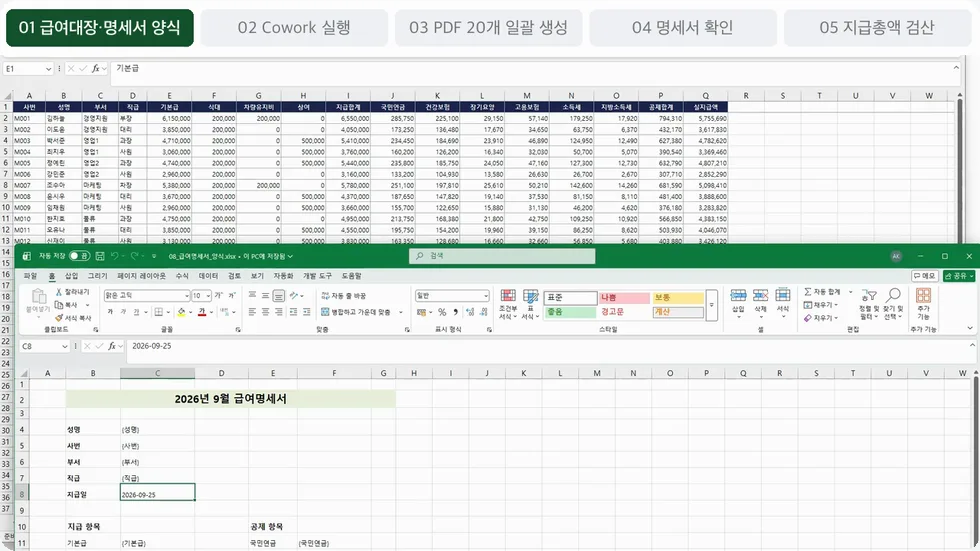The width and height of the screenshot is (980, 551).
Task: Open AutoSum (자동 합계) dropdown arrow
Action: pyautogui.click(x=851, y=292)
